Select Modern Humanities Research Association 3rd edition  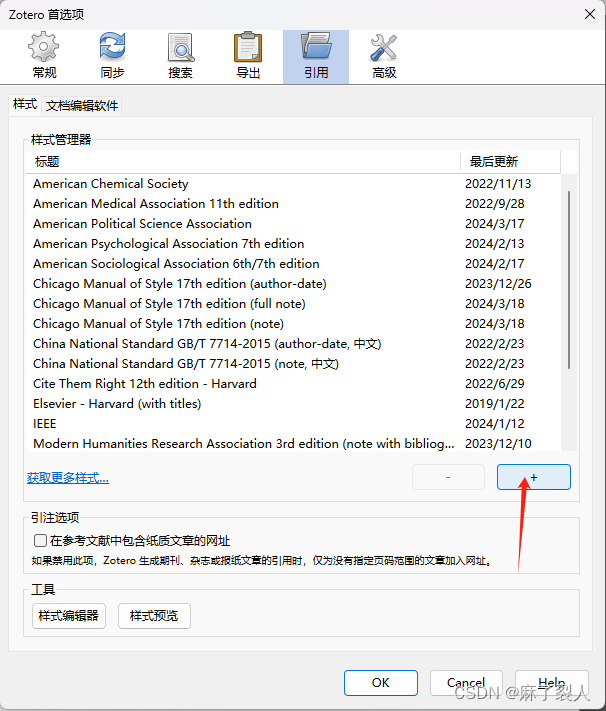tap(293, 443)
